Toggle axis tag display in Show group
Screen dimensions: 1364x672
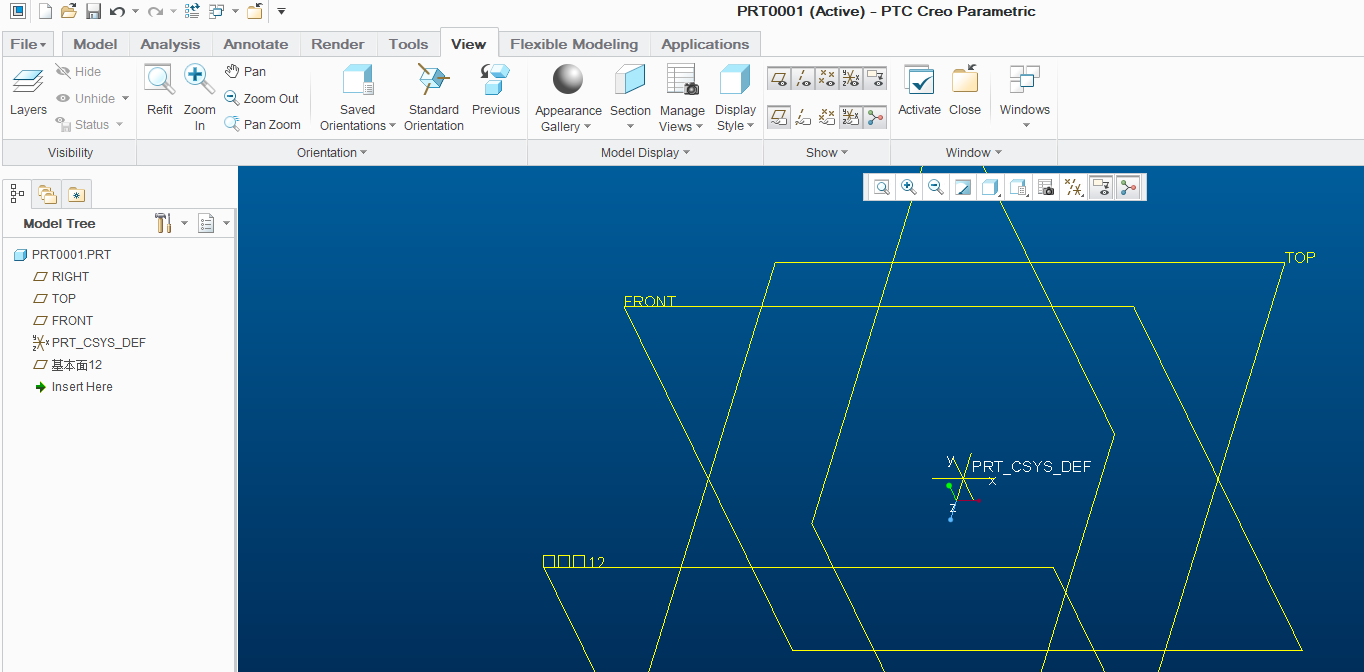[x=803, y=118]
